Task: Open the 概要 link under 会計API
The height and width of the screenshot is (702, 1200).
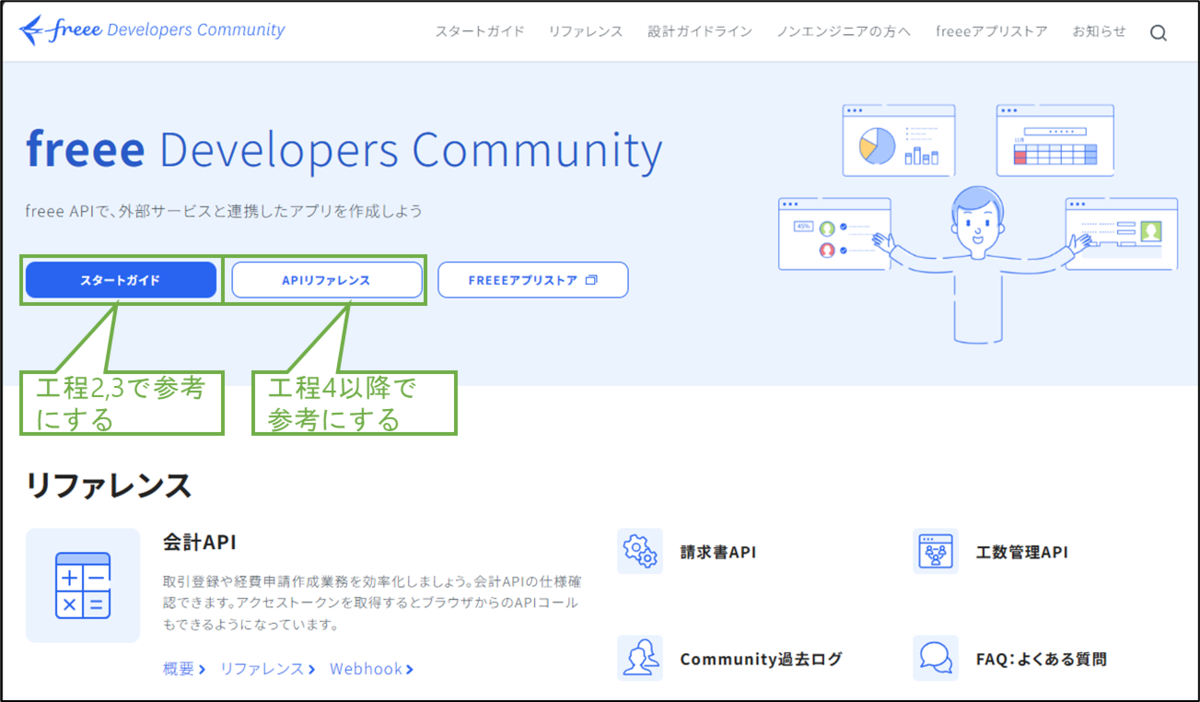Action: pyautogui.click(x=184, y=669)
